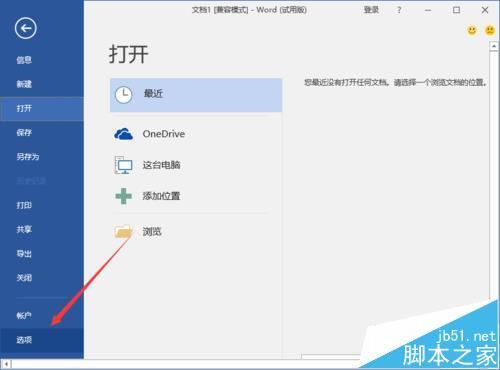500x370 pixels.
Task: Click the smiley face feedback icon
Action: point(472,31)
